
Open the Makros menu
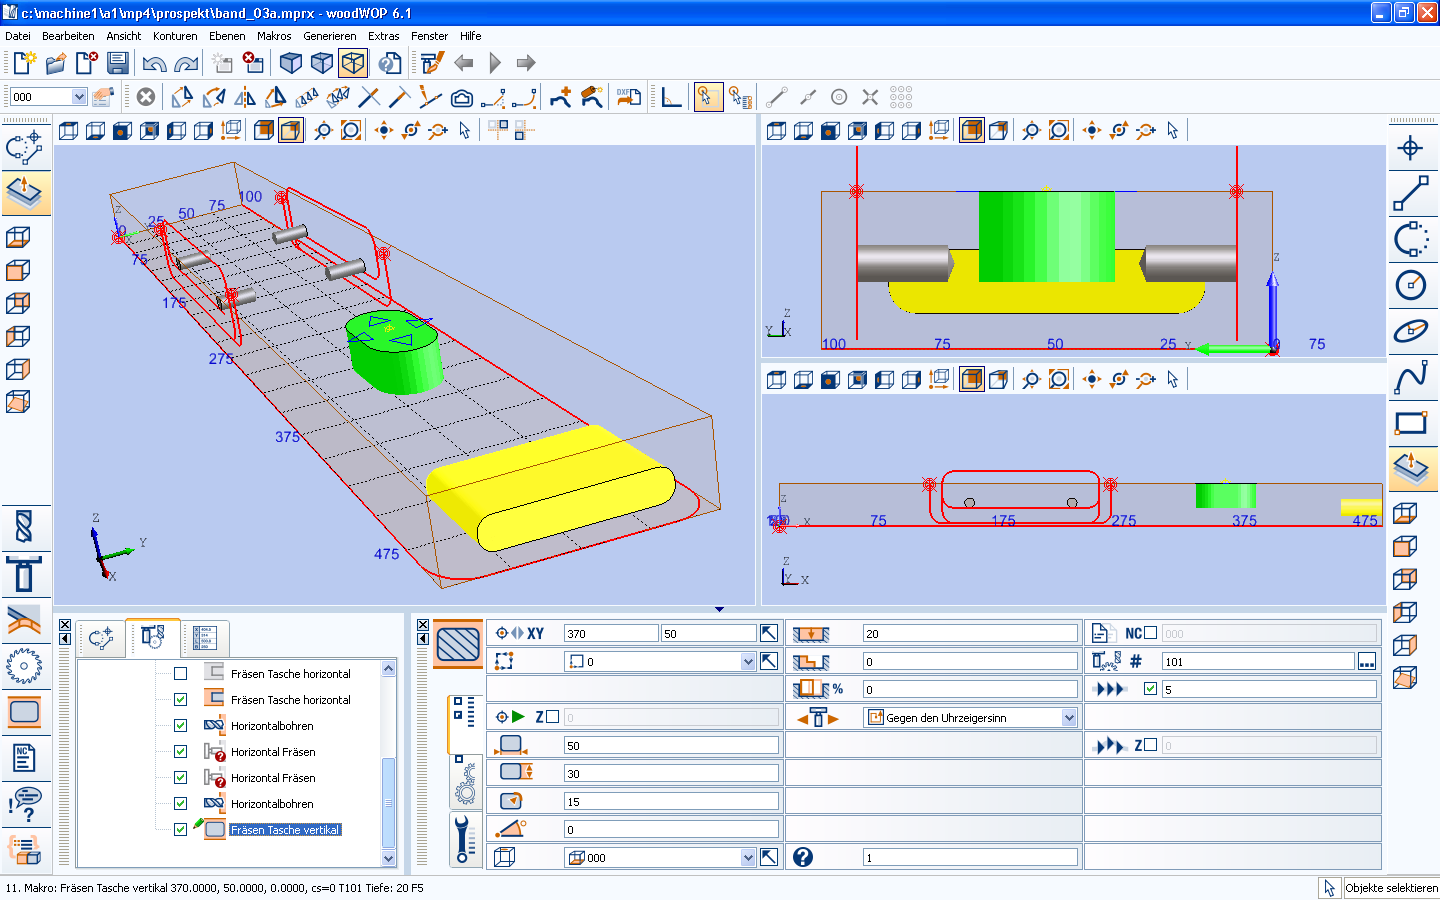click(274, 36)
